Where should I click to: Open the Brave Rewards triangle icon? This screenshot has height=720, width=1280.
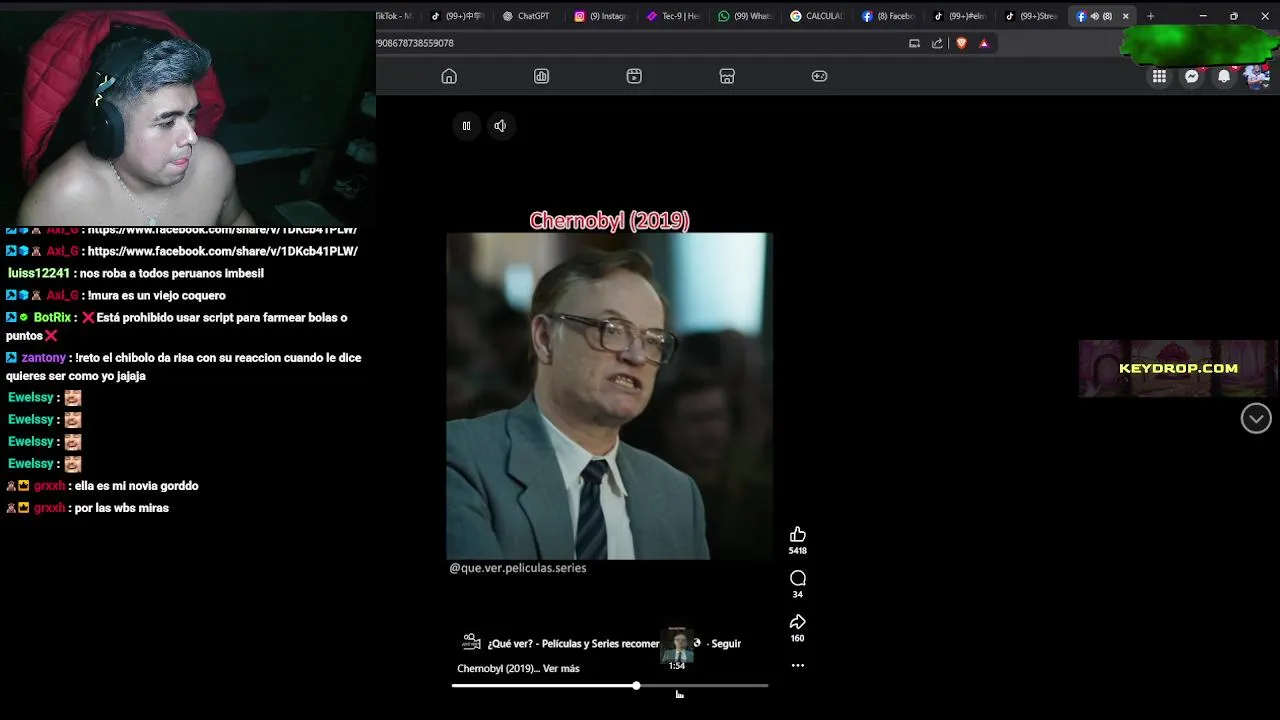[x=984, y=43]
